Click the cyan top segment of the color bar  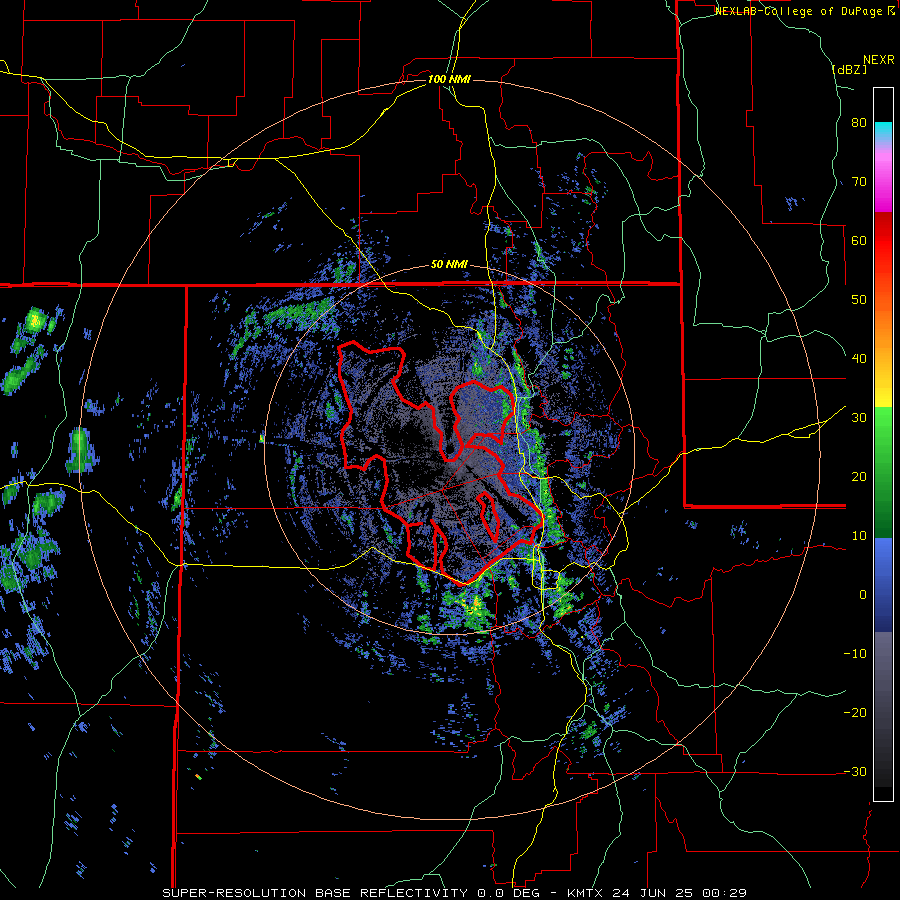[x=883, y=130]
